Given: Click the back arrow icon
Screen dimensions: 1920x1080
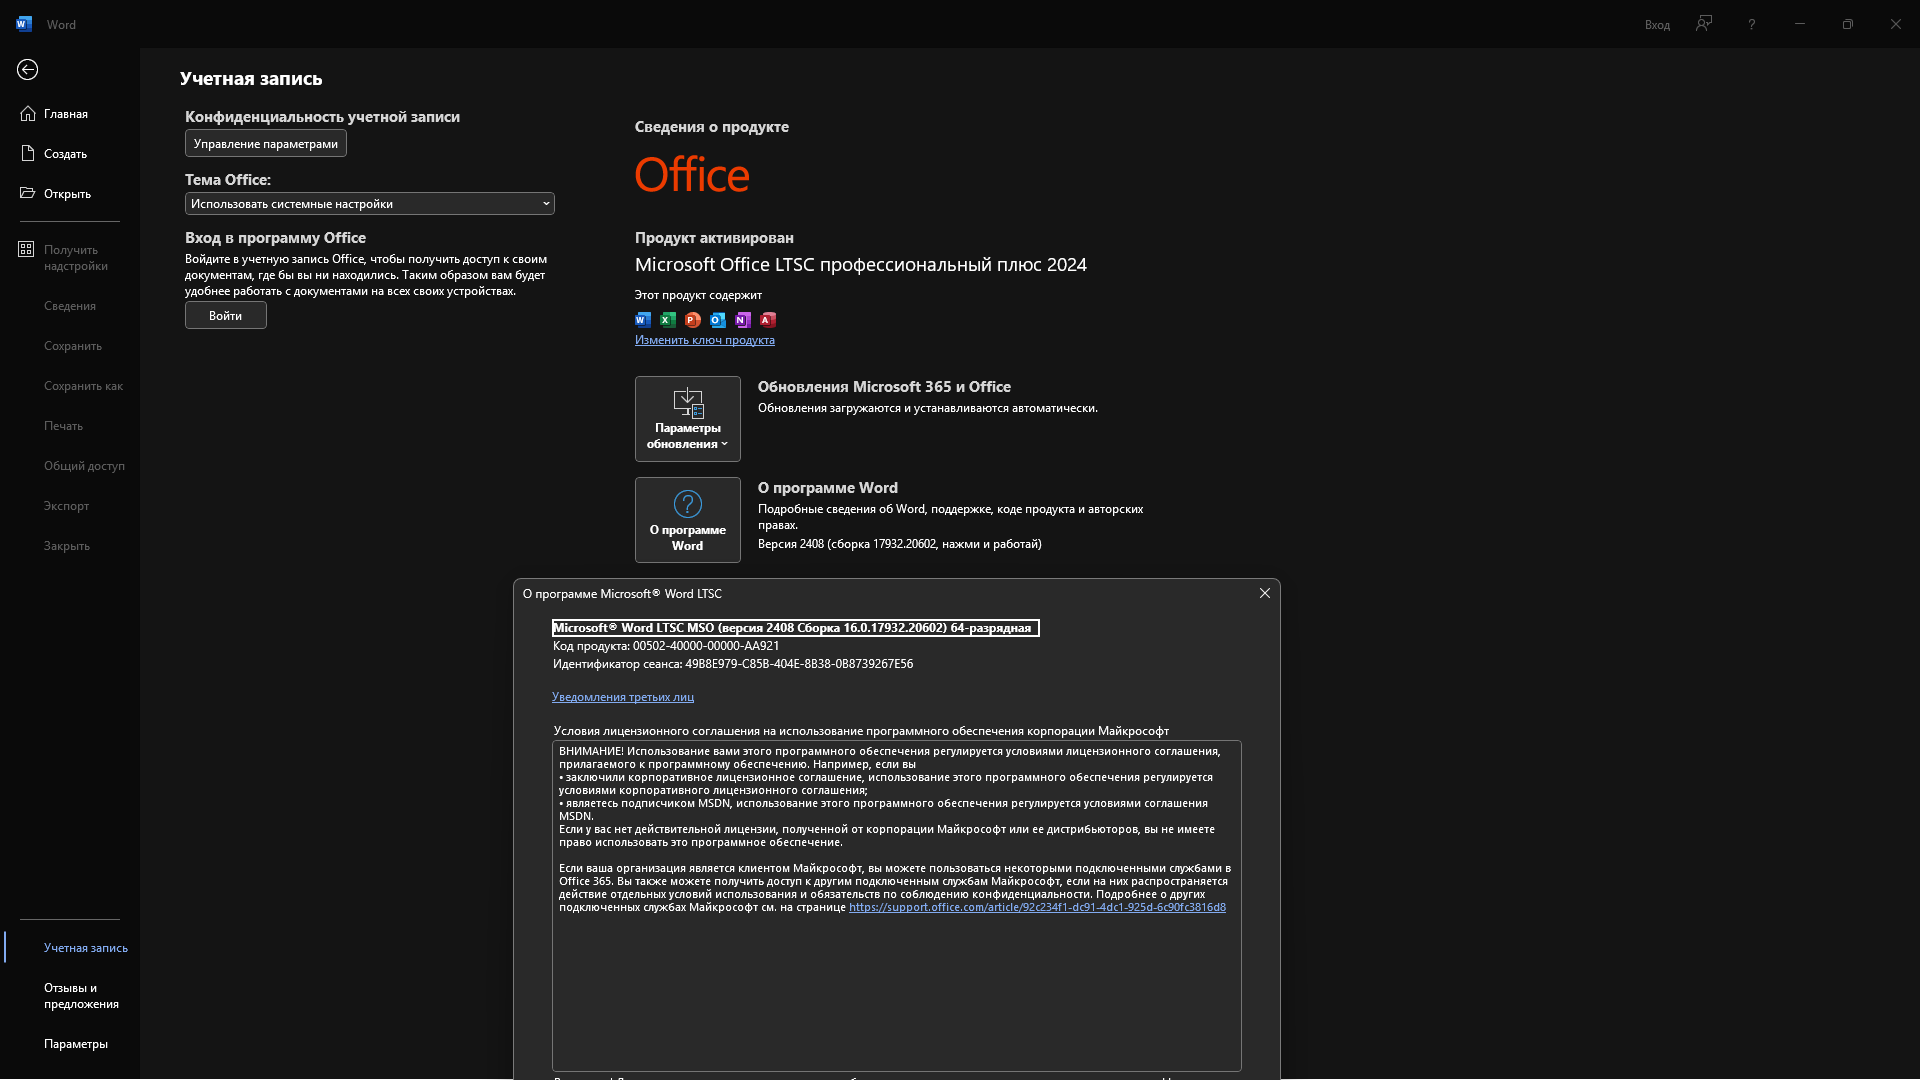Looking at the screenshot, I should coord(27,69).
